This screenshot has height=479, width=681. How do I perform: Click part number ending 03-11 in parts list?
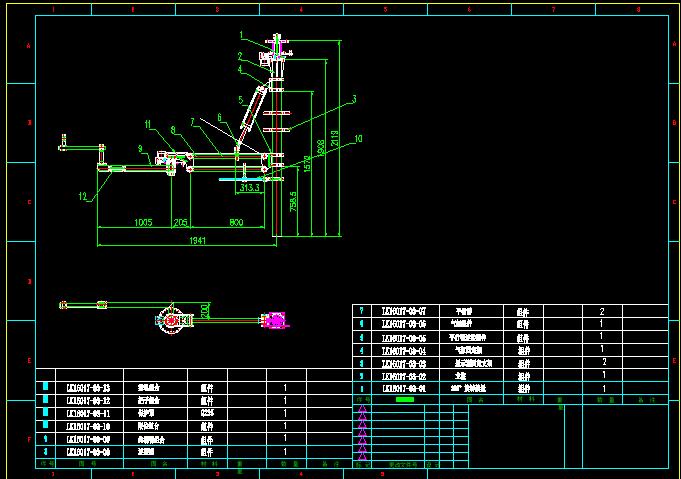(x=88, y=413)
